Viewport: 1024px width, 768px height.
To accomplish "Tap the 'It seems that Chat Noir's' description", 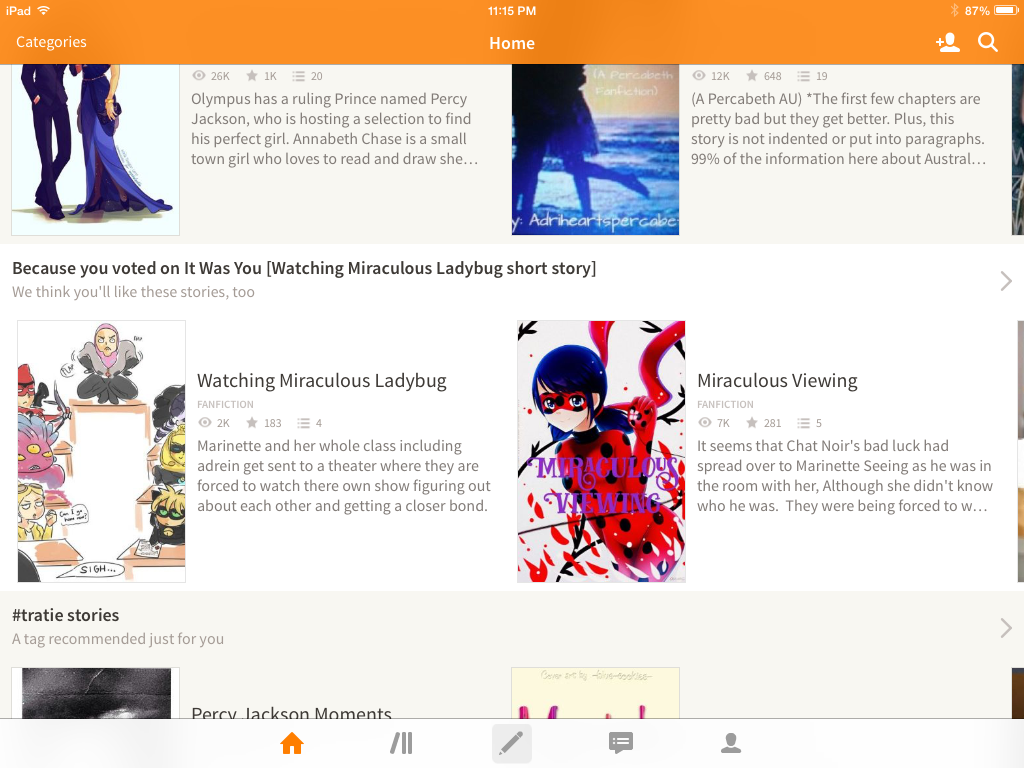I will (x=845, y=475).
